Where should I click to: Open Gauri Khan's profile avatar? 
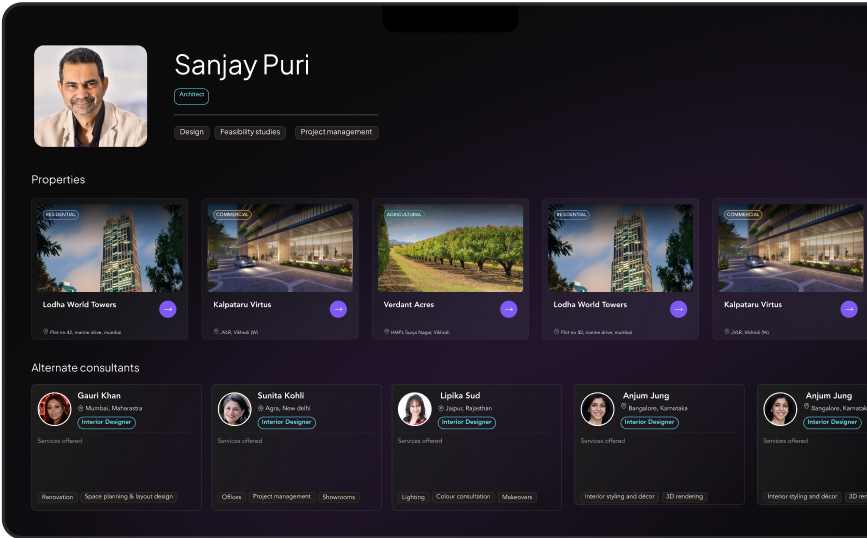tap(54, 409)
